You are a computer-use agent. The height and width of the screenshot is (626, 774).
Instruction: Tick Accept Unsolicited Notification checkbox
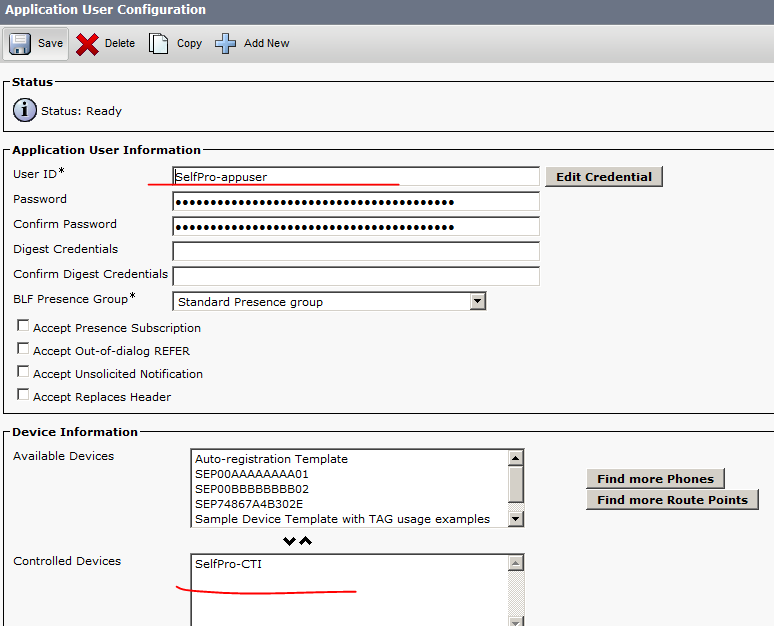coord(23,371)
